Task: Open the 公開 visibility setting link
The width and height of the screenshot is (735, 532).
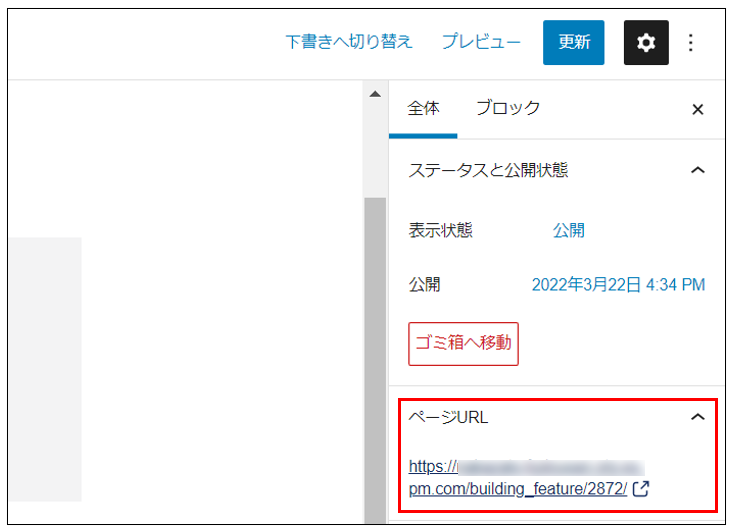Action: tap(568, 230)
